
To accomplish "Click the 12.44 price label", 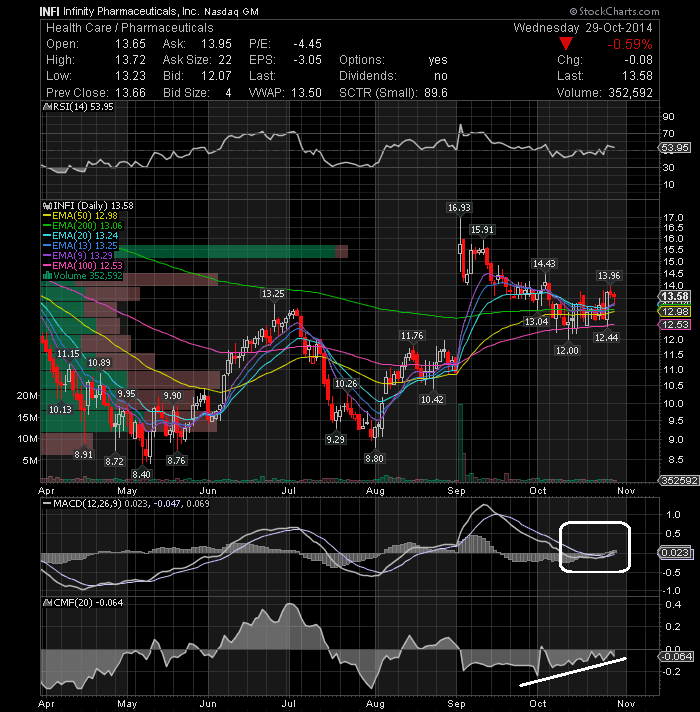I will click(606, 337).
